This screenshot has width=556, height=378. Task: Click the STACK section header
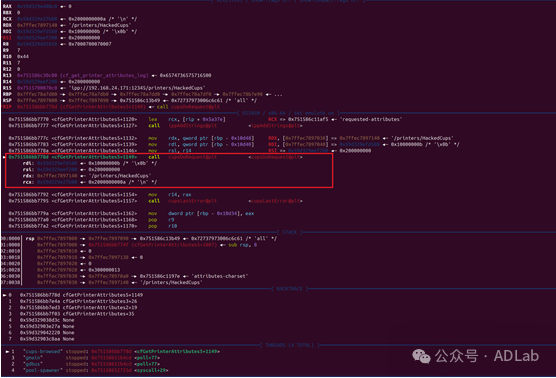tap(290, 232)
